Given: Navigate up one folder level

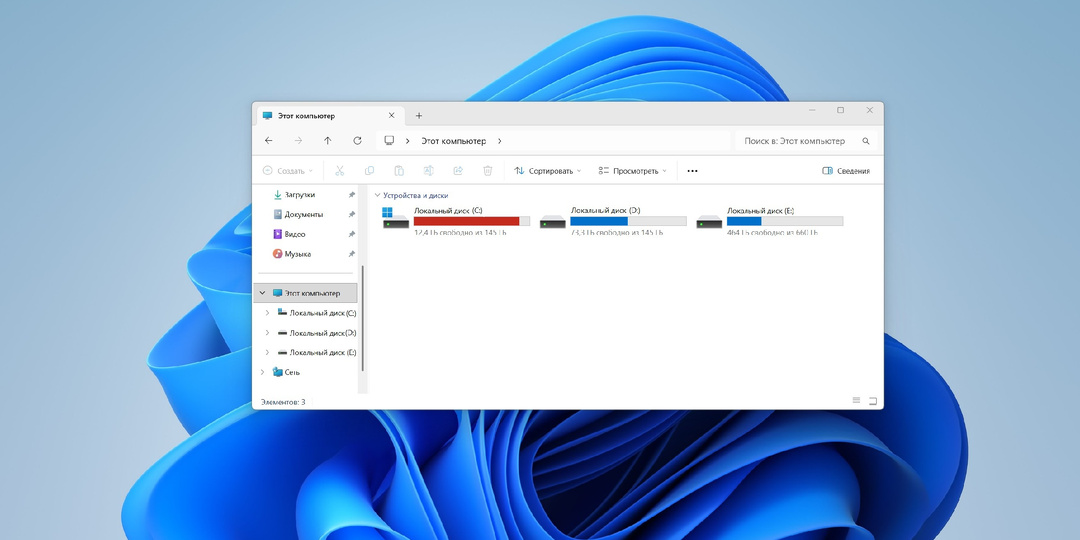Looking at the screenshot, I should pyautogui.click(x=328, y=141).
